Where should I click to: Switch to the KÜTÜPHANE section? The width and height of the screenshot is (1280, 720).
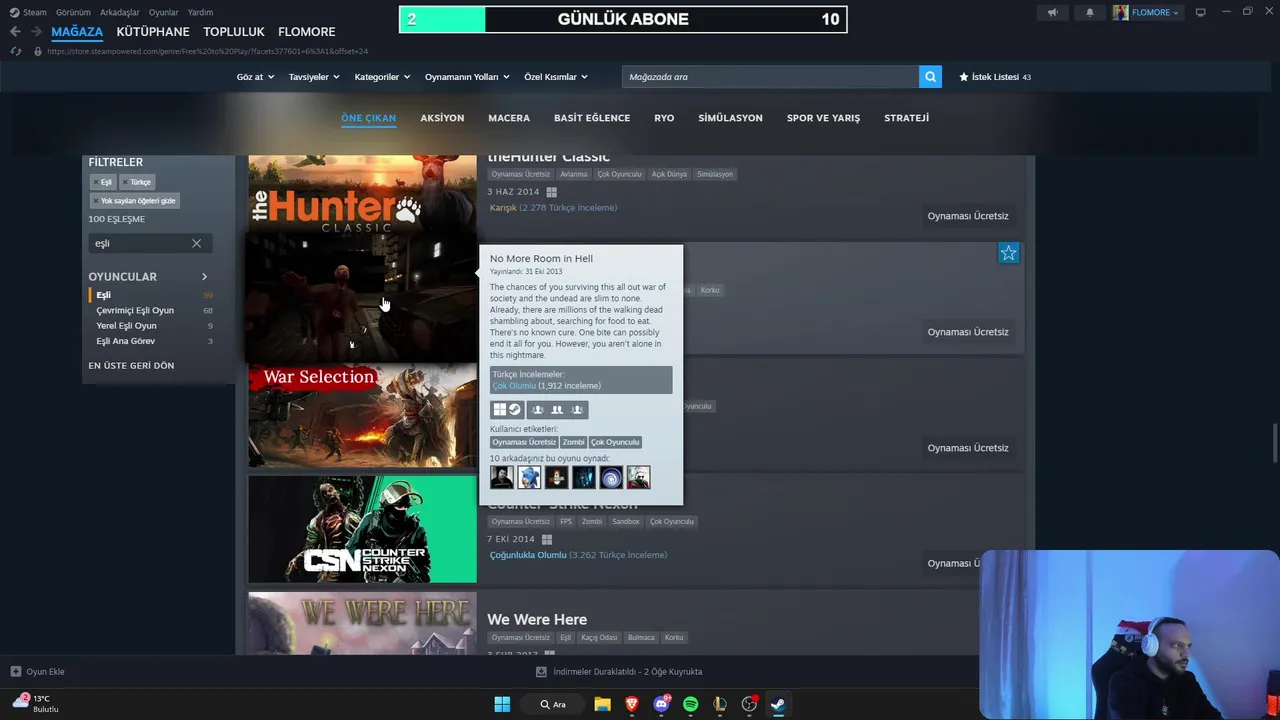(x=153, y=32)
